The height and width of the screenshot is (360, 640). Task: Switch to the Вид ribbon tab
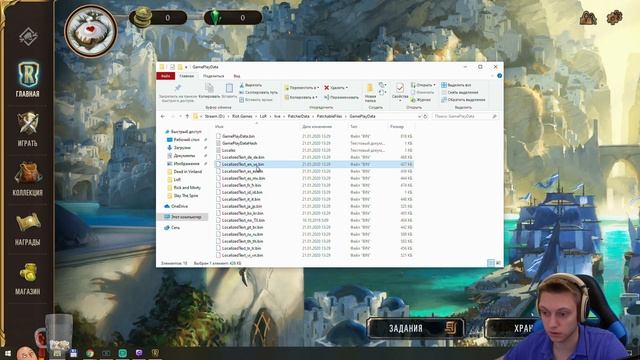(237, 76)
